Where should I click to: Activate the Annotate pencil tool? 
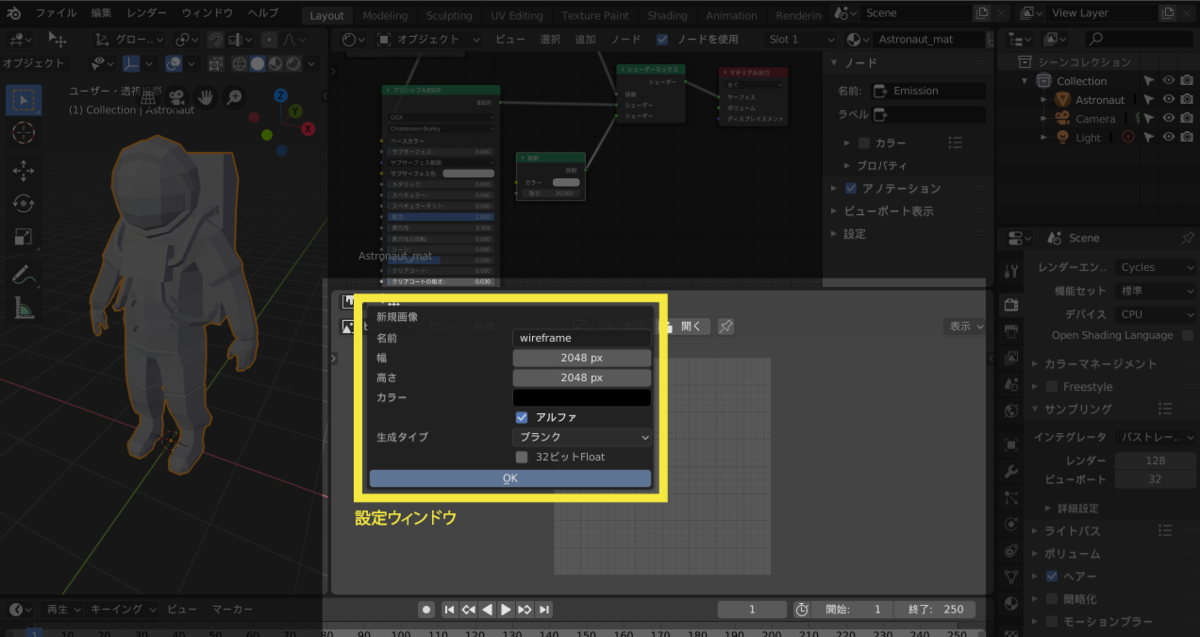point(23,275)
